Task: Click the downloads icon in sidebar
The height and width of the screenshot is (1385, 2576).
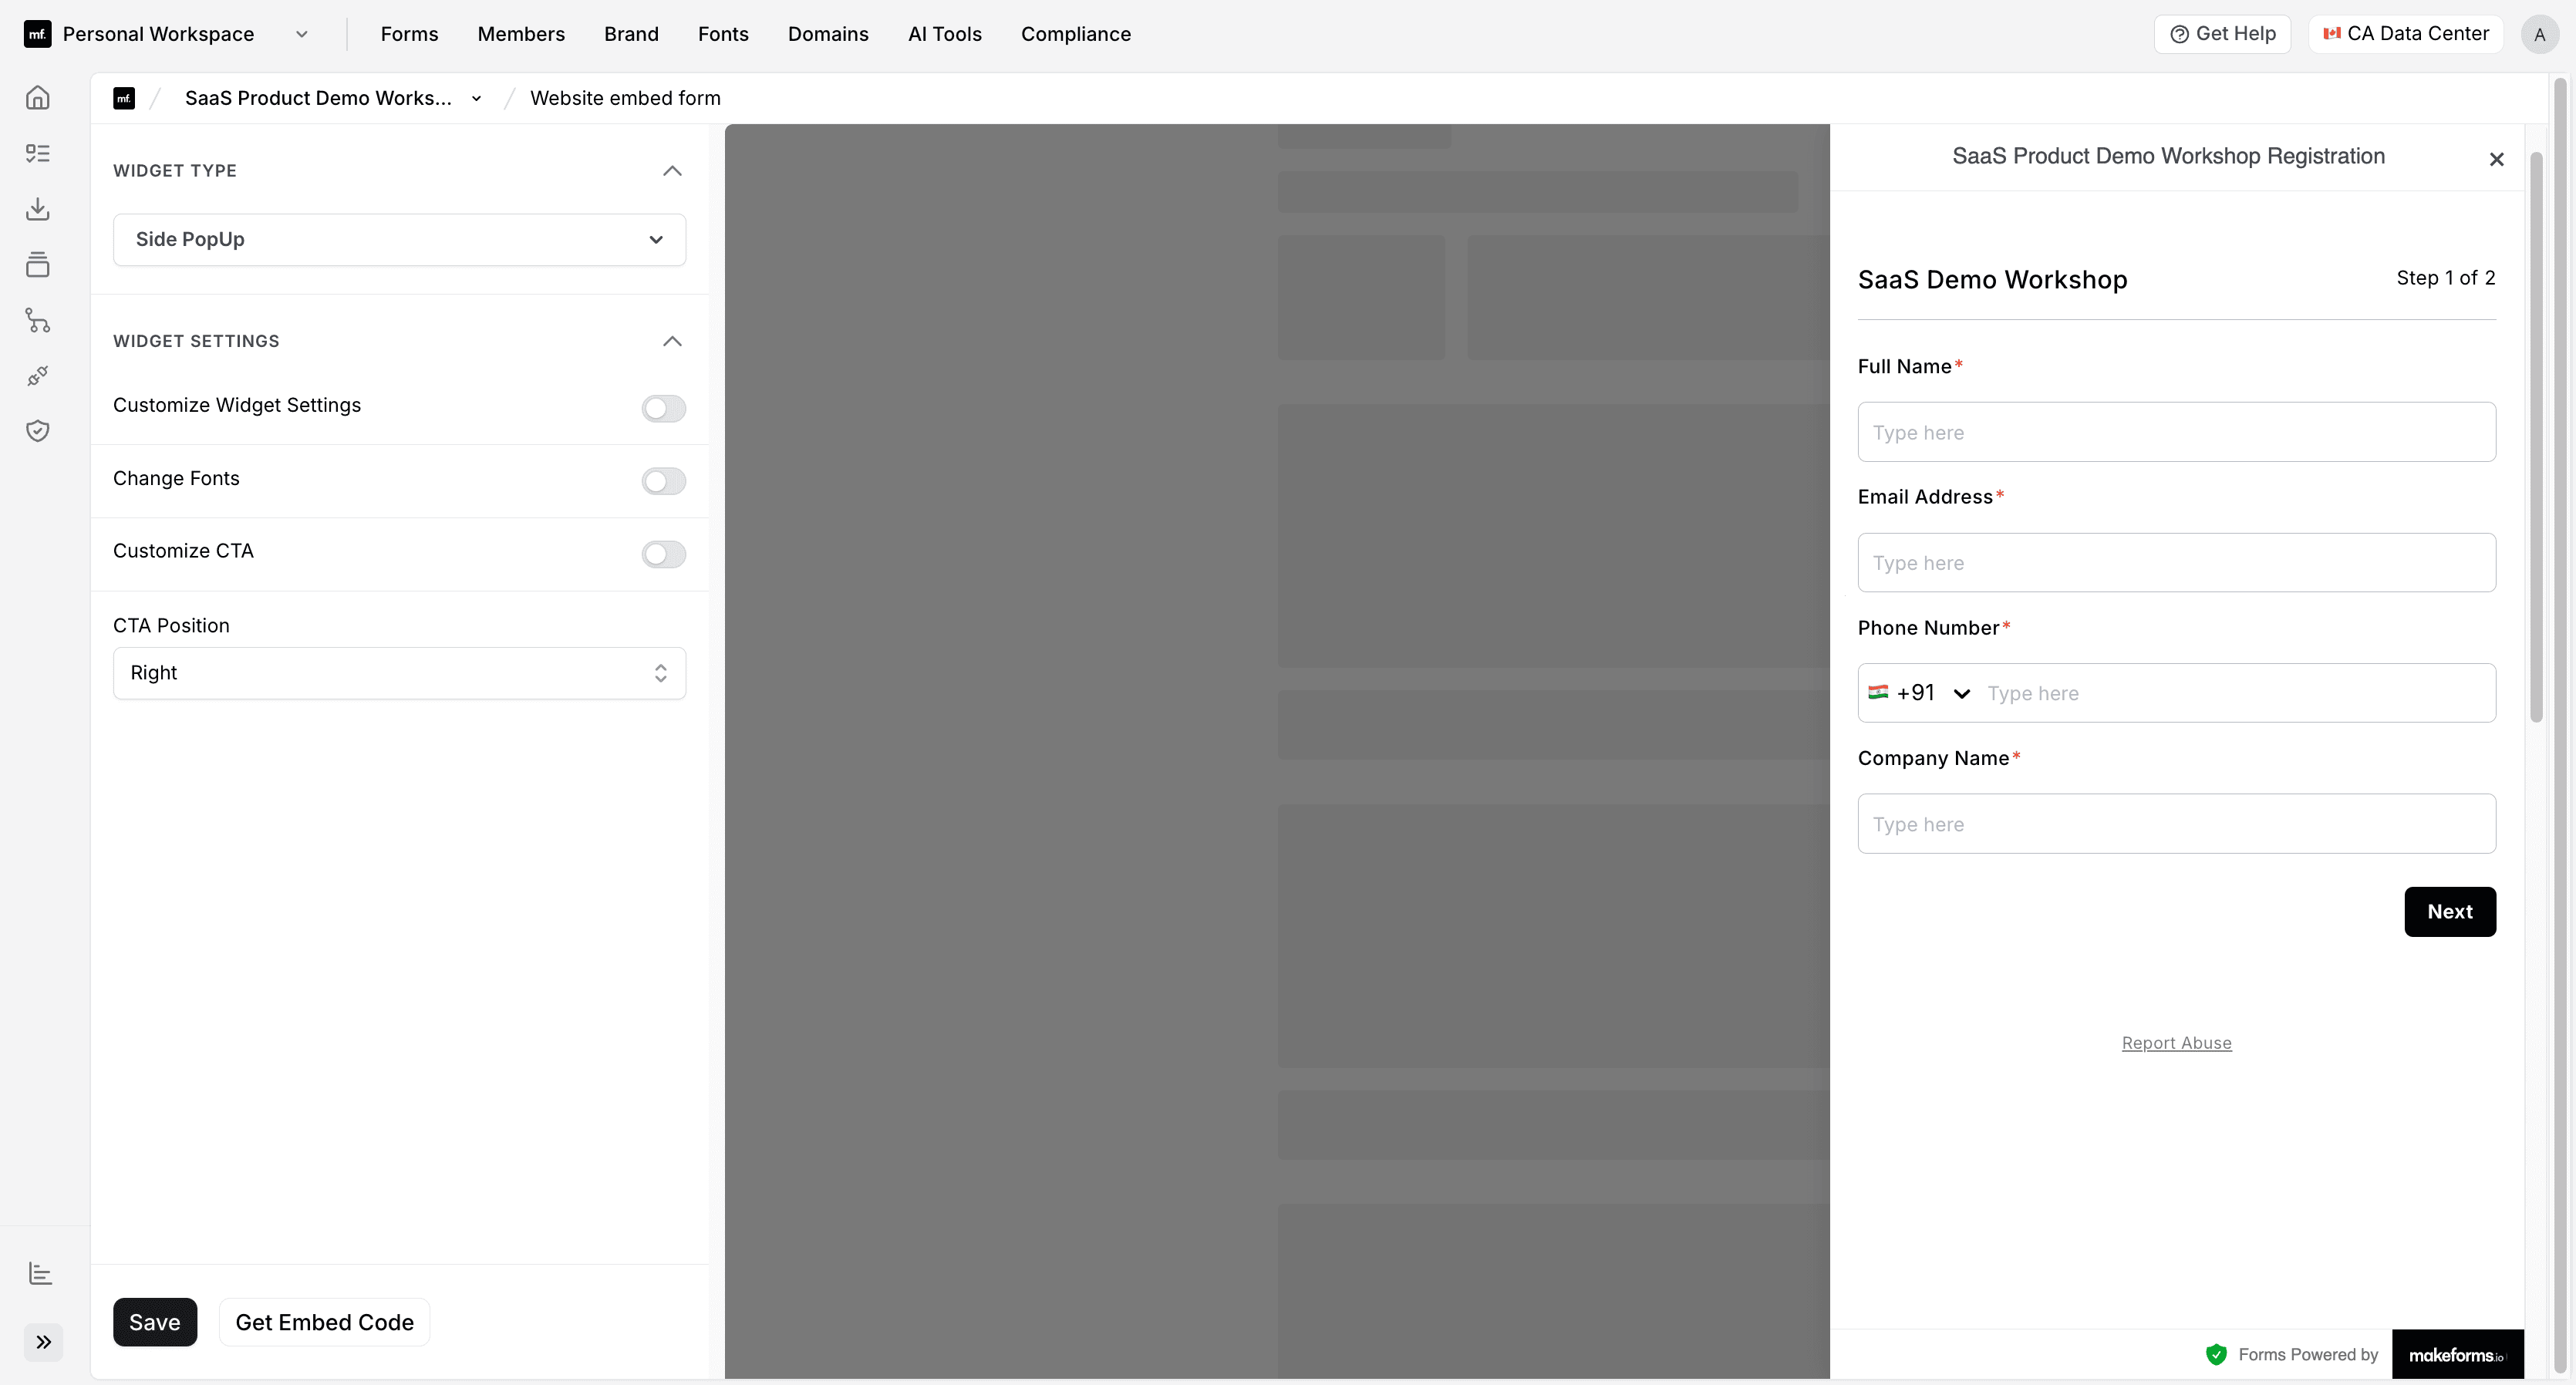Action: pos(37,209)
